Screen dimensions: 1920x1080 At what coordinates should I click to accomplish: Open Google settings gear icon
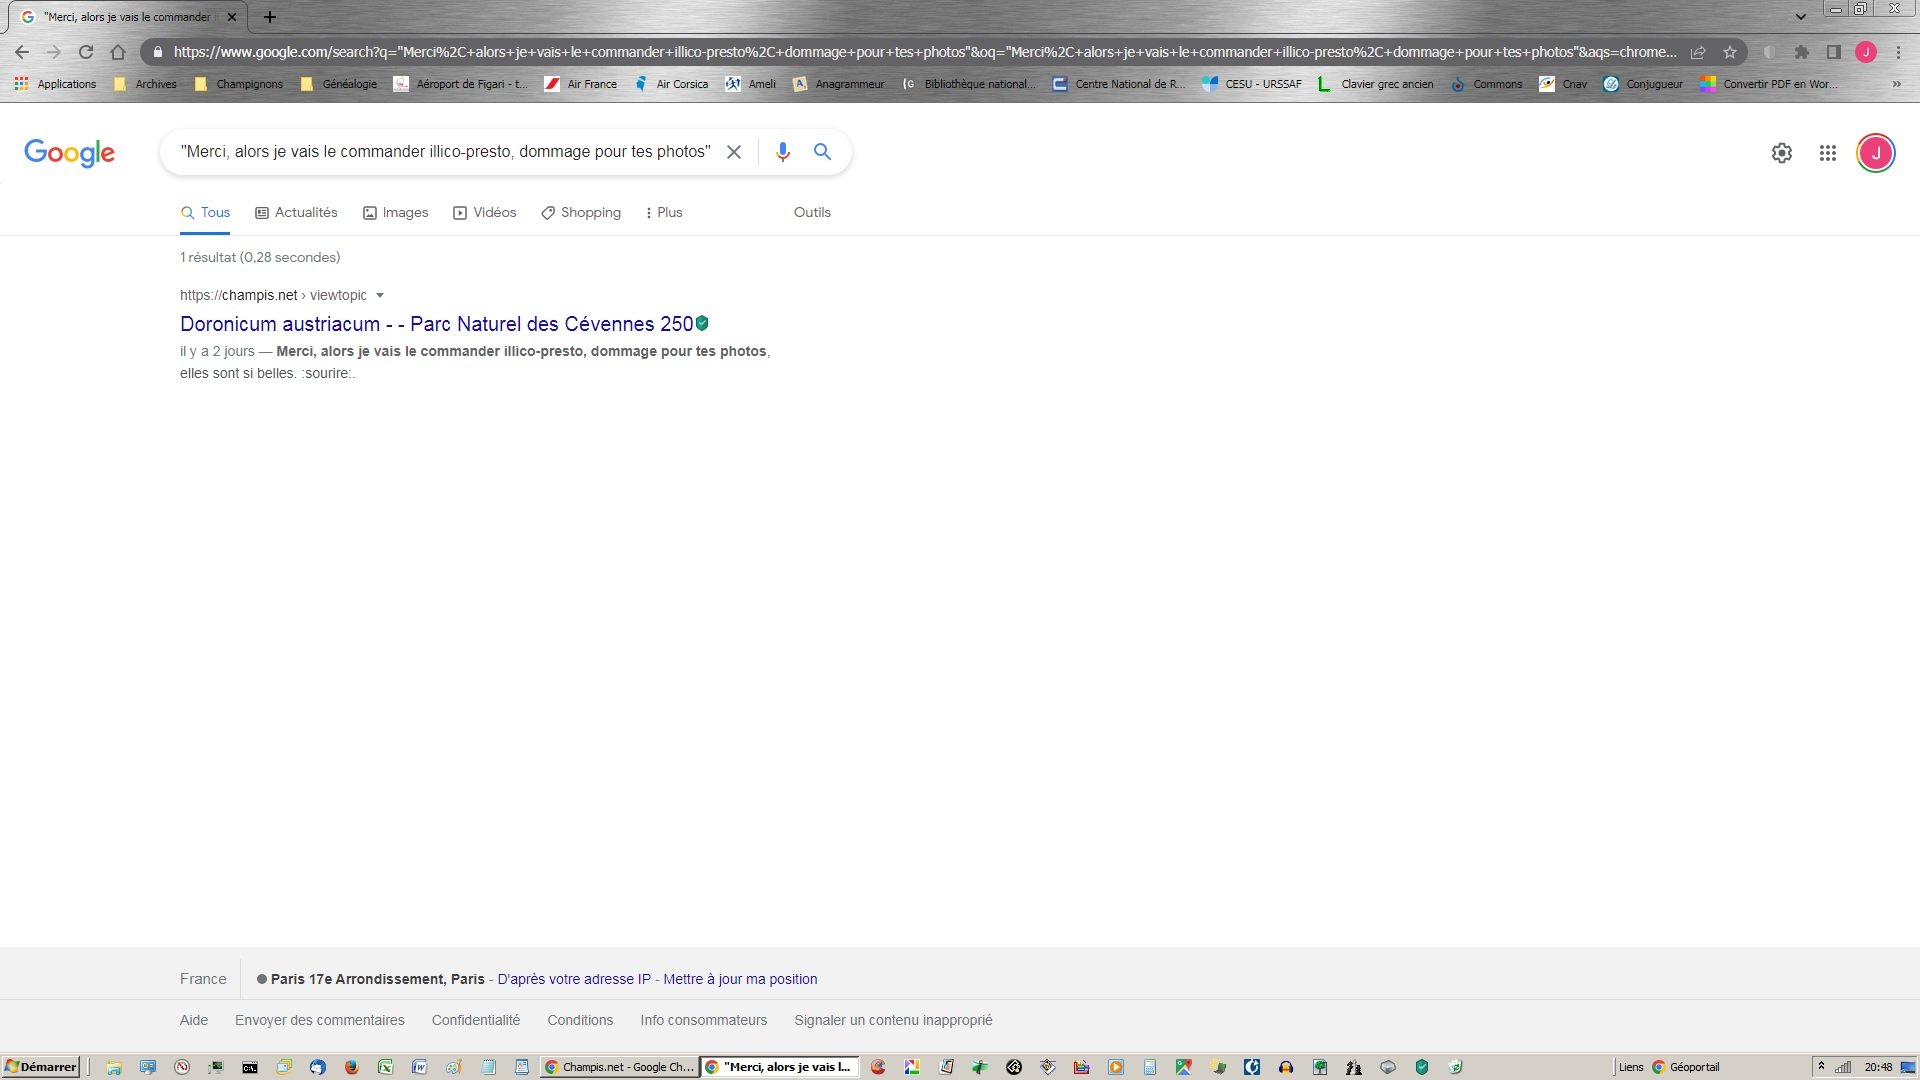[x=1781, y=153]
